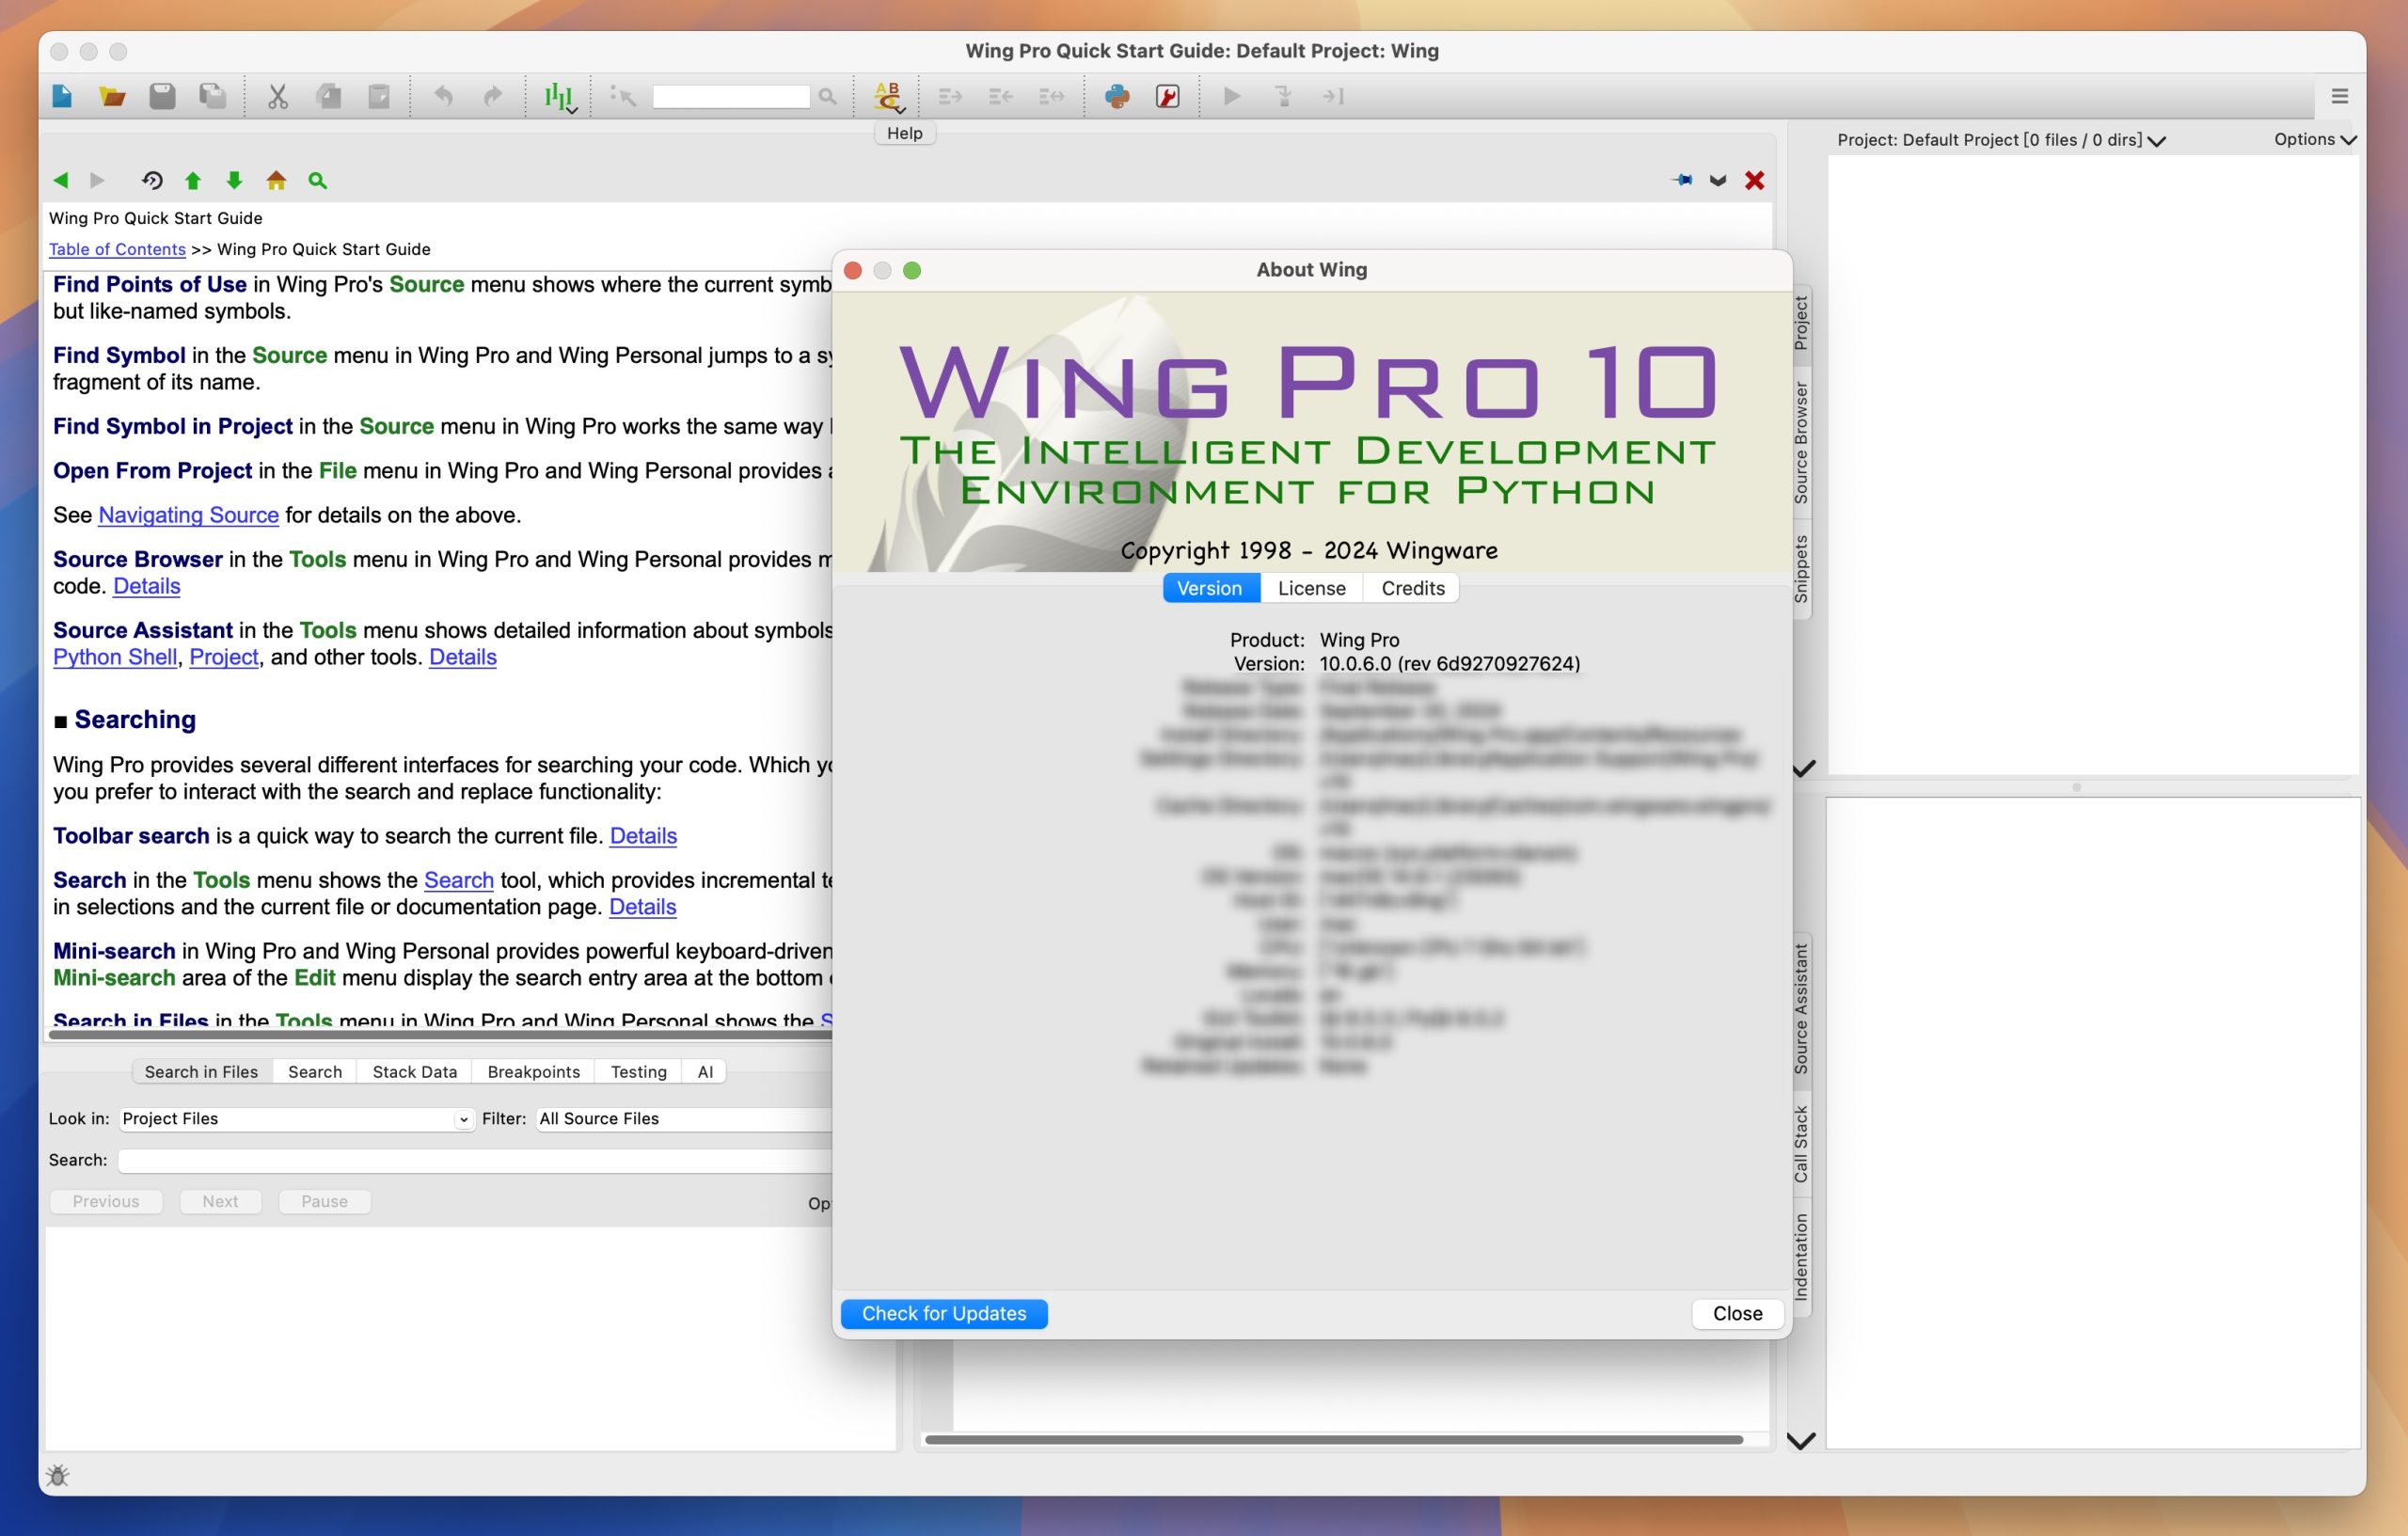This screenshot has width=2408, height=1536.
Task: Click the chevron below the Snippets tab
Action: click(x=1803, y=768)
